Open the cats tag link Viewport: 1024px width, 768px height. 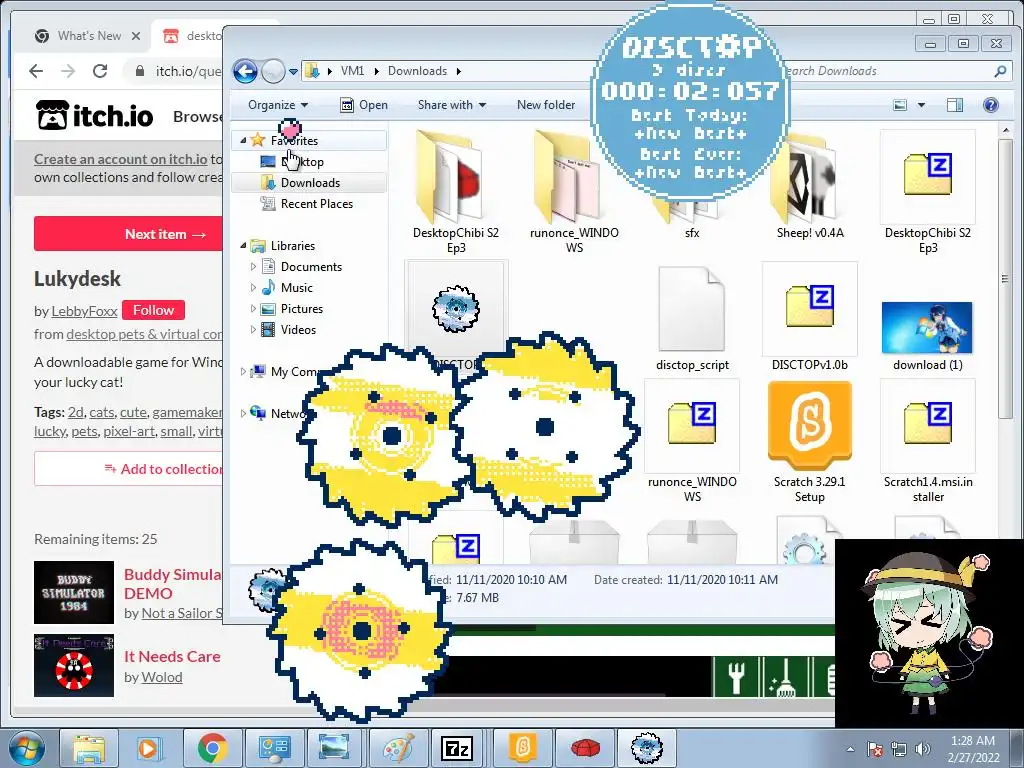tap(101, 412)
